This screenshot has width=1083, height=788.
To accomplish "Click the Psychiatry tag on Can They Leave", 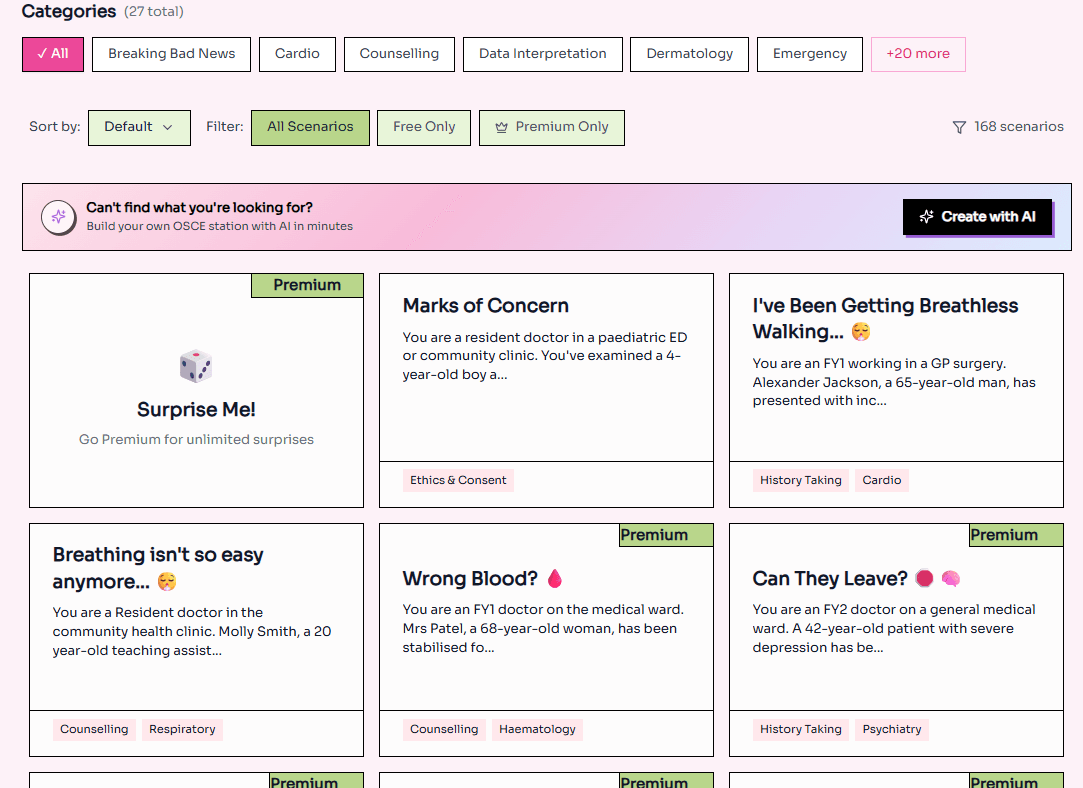I will click(892, 729).
